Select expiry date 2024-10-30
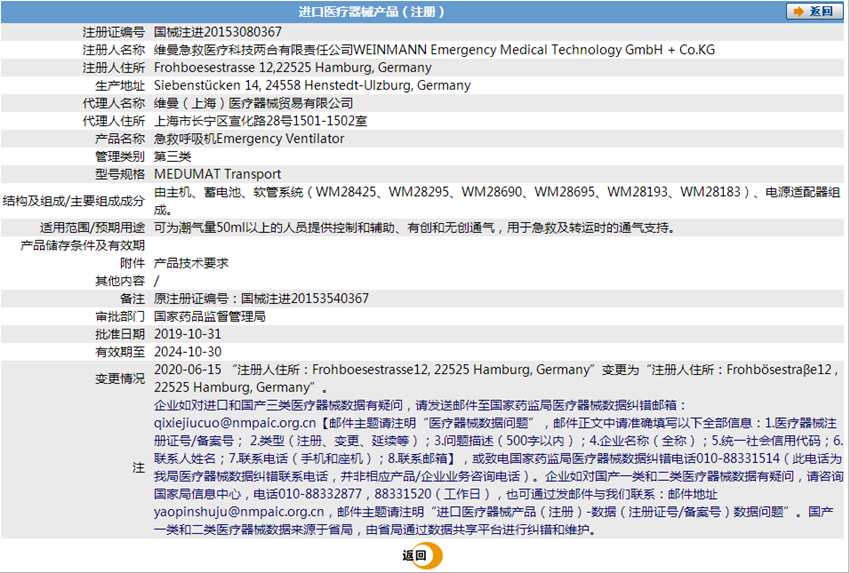Image resolution: width=850 pixels, height=573 pixels. pos(188,352)
